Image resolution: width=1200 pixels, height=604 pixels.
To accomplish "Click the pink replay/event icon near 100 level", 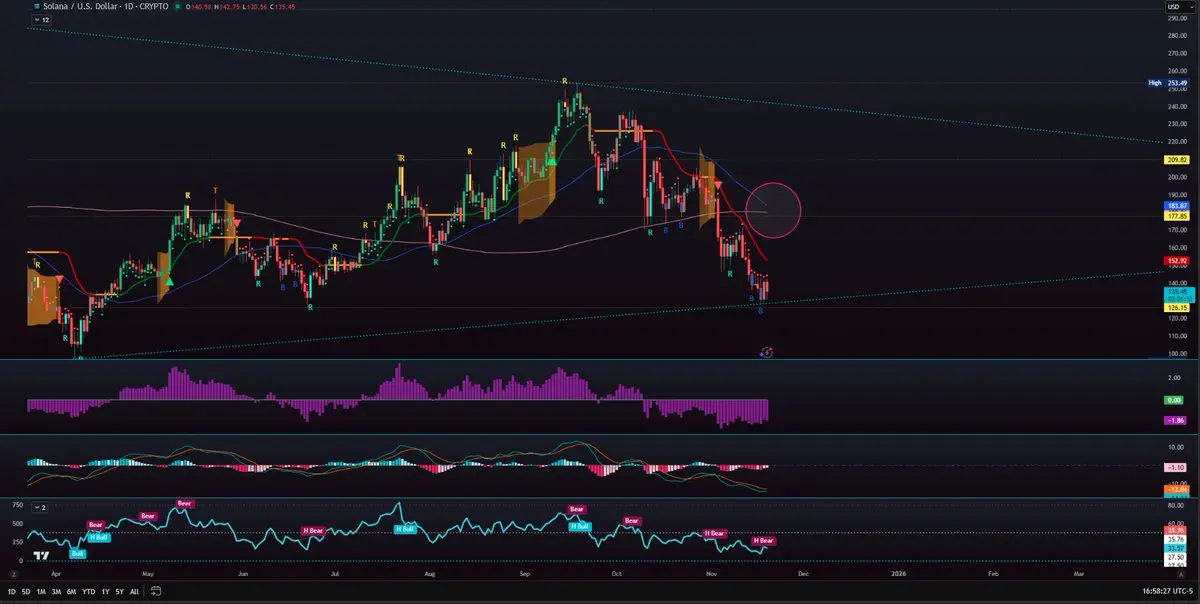I will [x=766, y=353].
